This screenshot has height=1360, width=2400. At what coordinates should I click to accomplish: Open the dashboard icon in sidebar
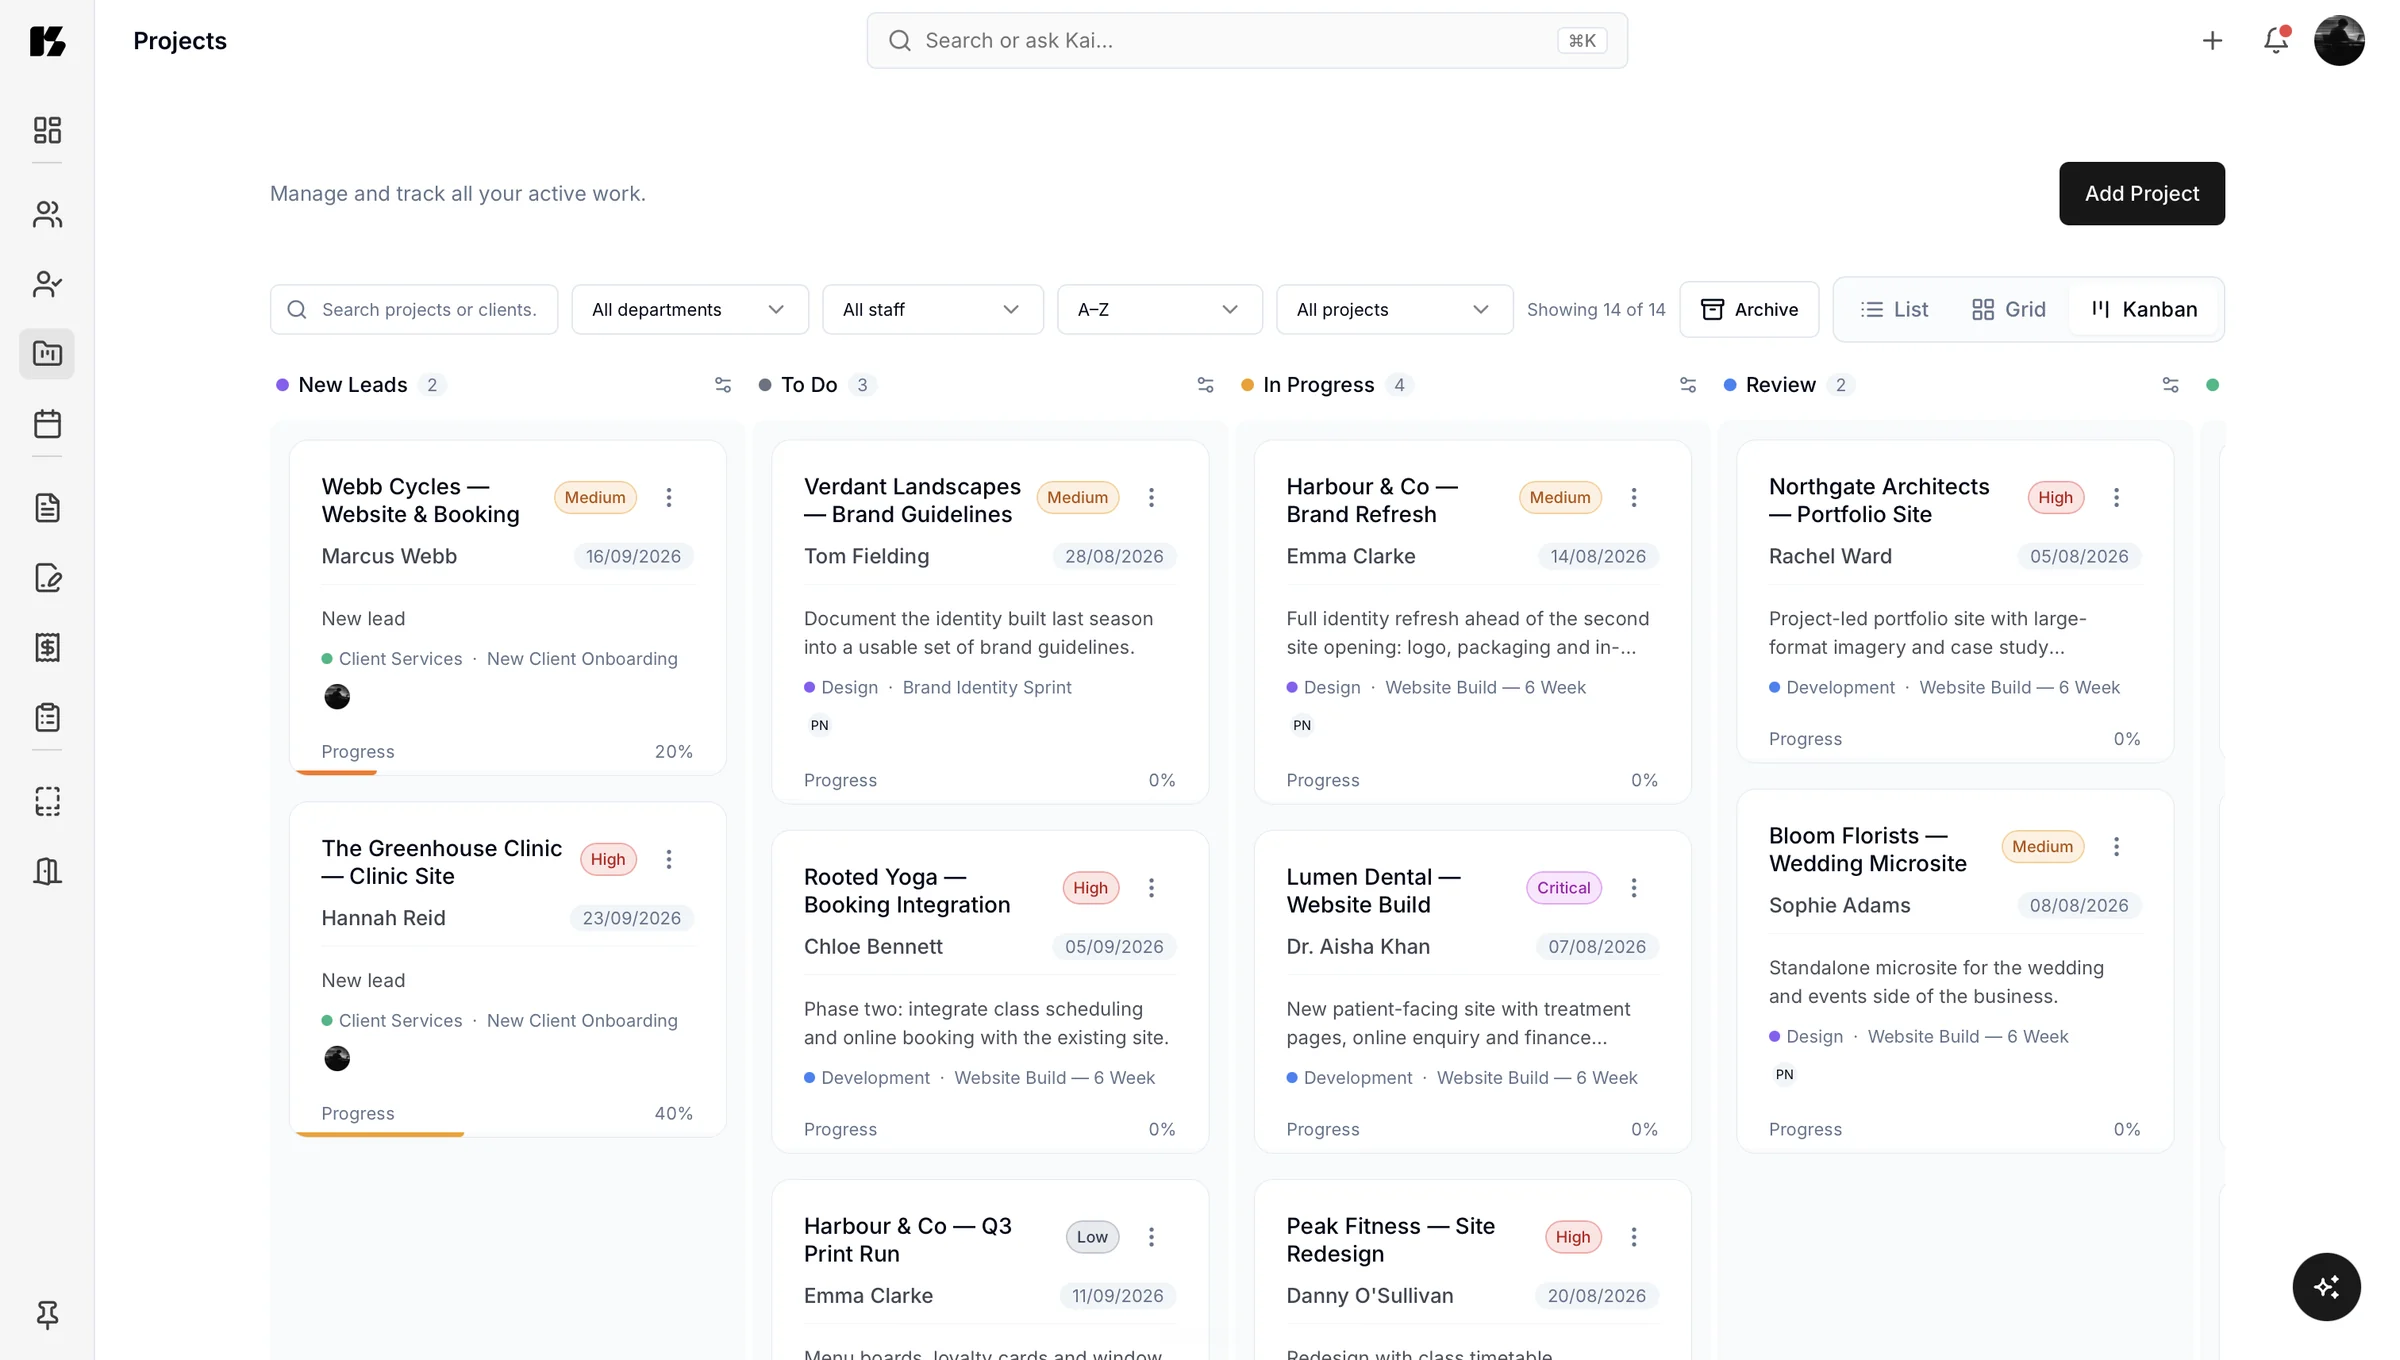[x=47, y=130]
